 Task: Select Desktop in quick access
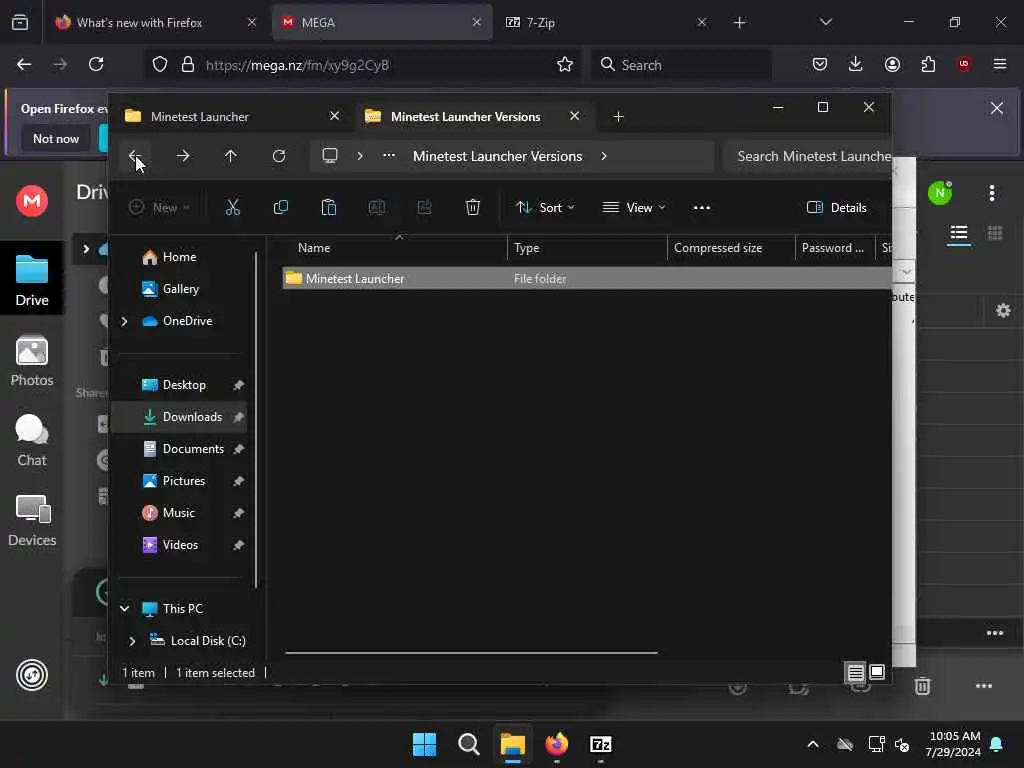(x=183, y=385)
